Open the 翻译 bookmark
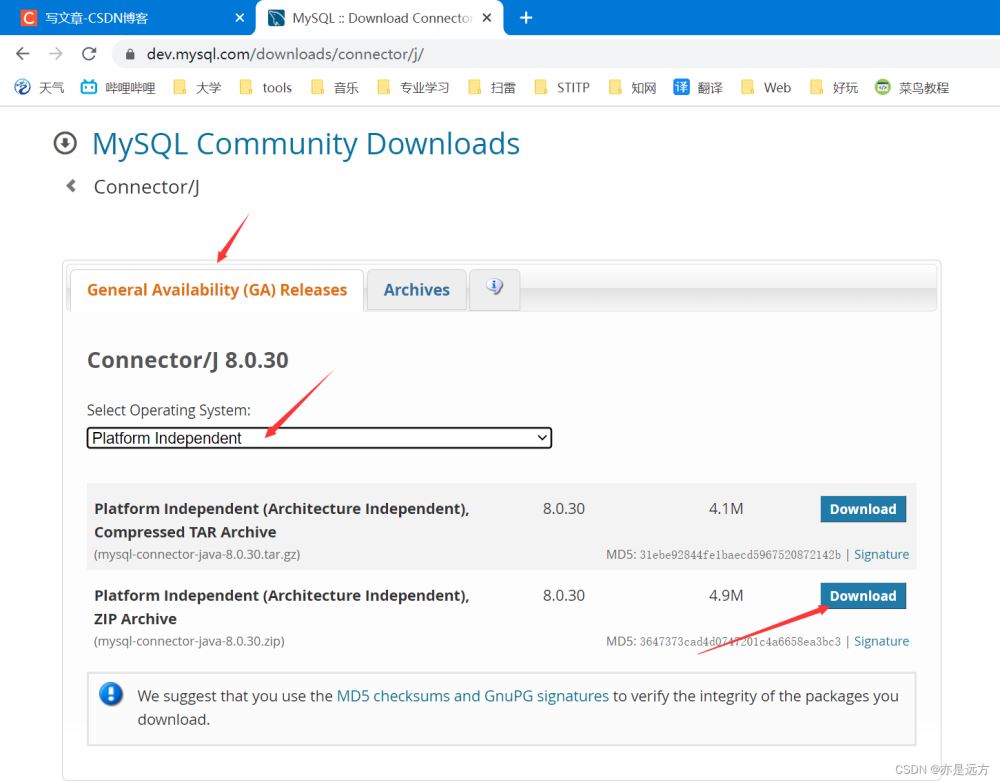 (x=698, y=88)
